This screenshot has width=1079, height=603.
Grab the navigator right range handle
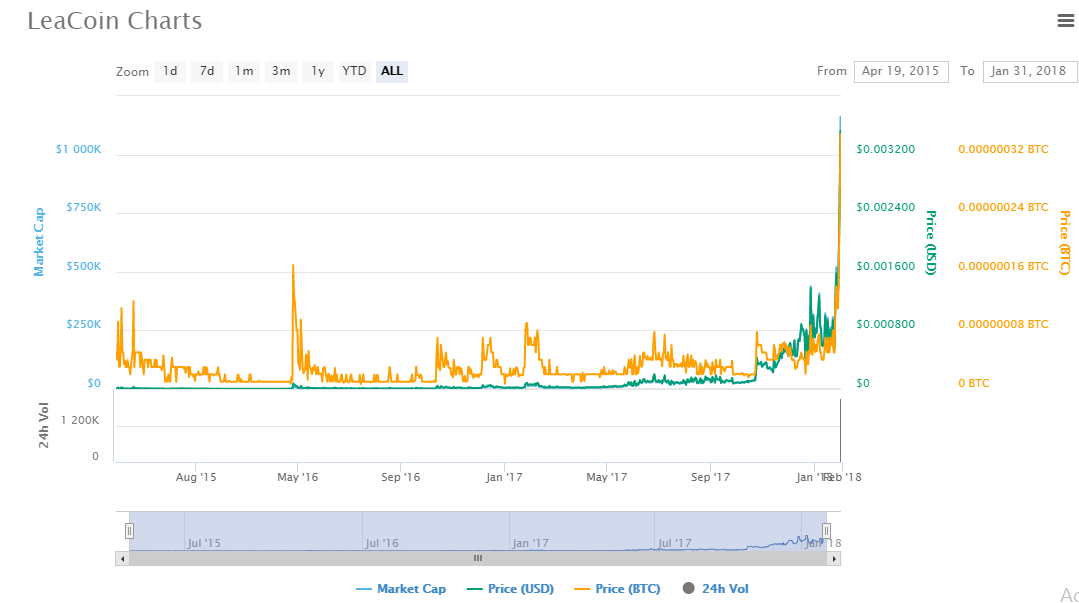tap(826, 531)
